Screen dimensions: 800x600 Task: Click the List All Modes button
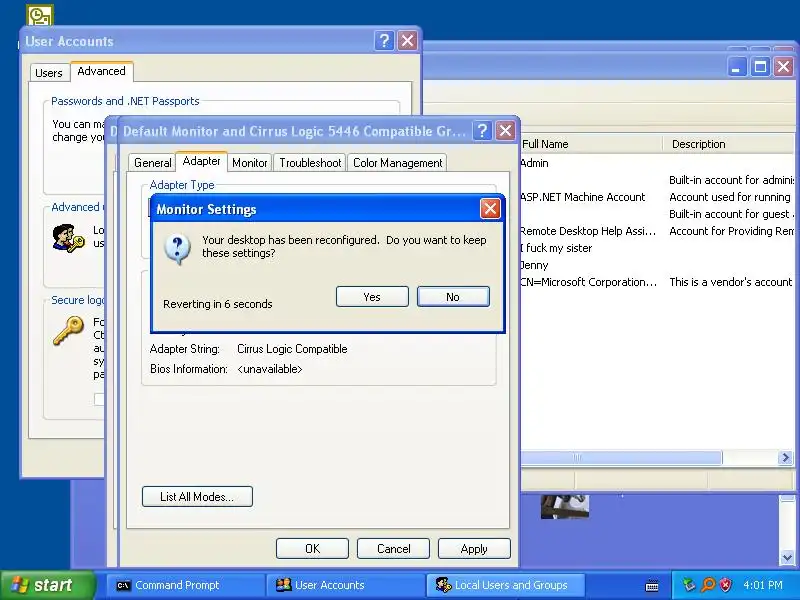pyautogui.click(x=197, y=496)
